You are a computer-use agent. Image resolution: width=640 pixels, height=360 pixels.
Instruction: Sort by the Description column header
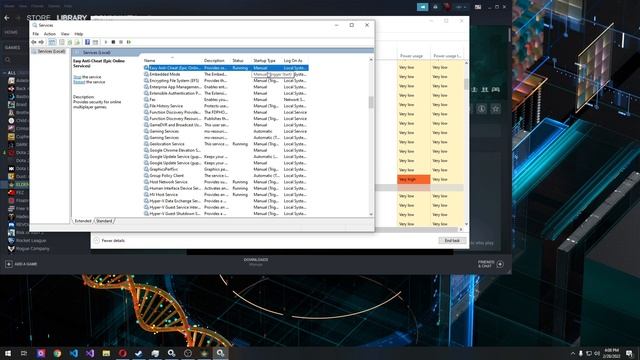point(216,60)
